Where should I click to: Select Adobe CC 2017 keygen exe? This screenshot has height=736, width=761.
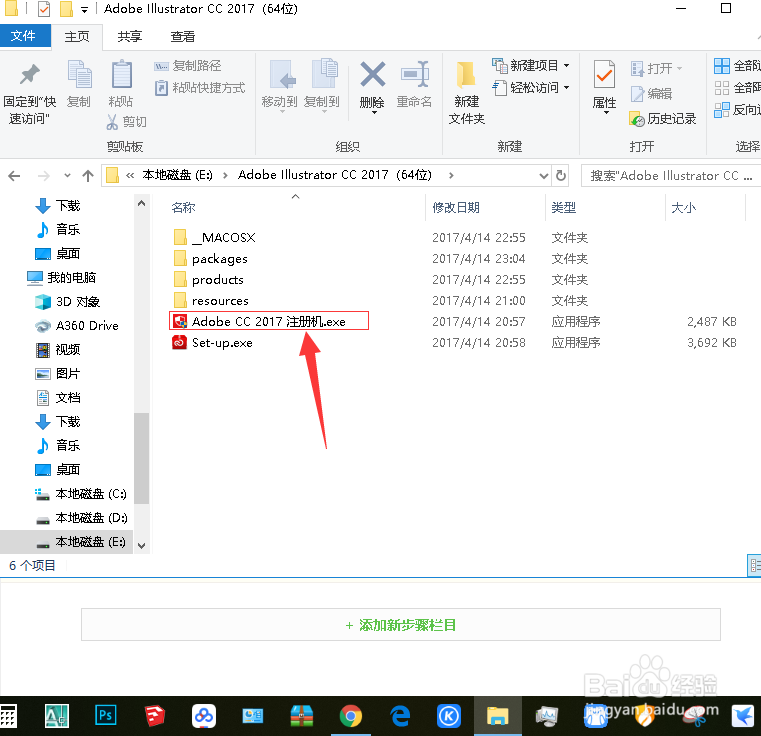(x=268, y=321)
